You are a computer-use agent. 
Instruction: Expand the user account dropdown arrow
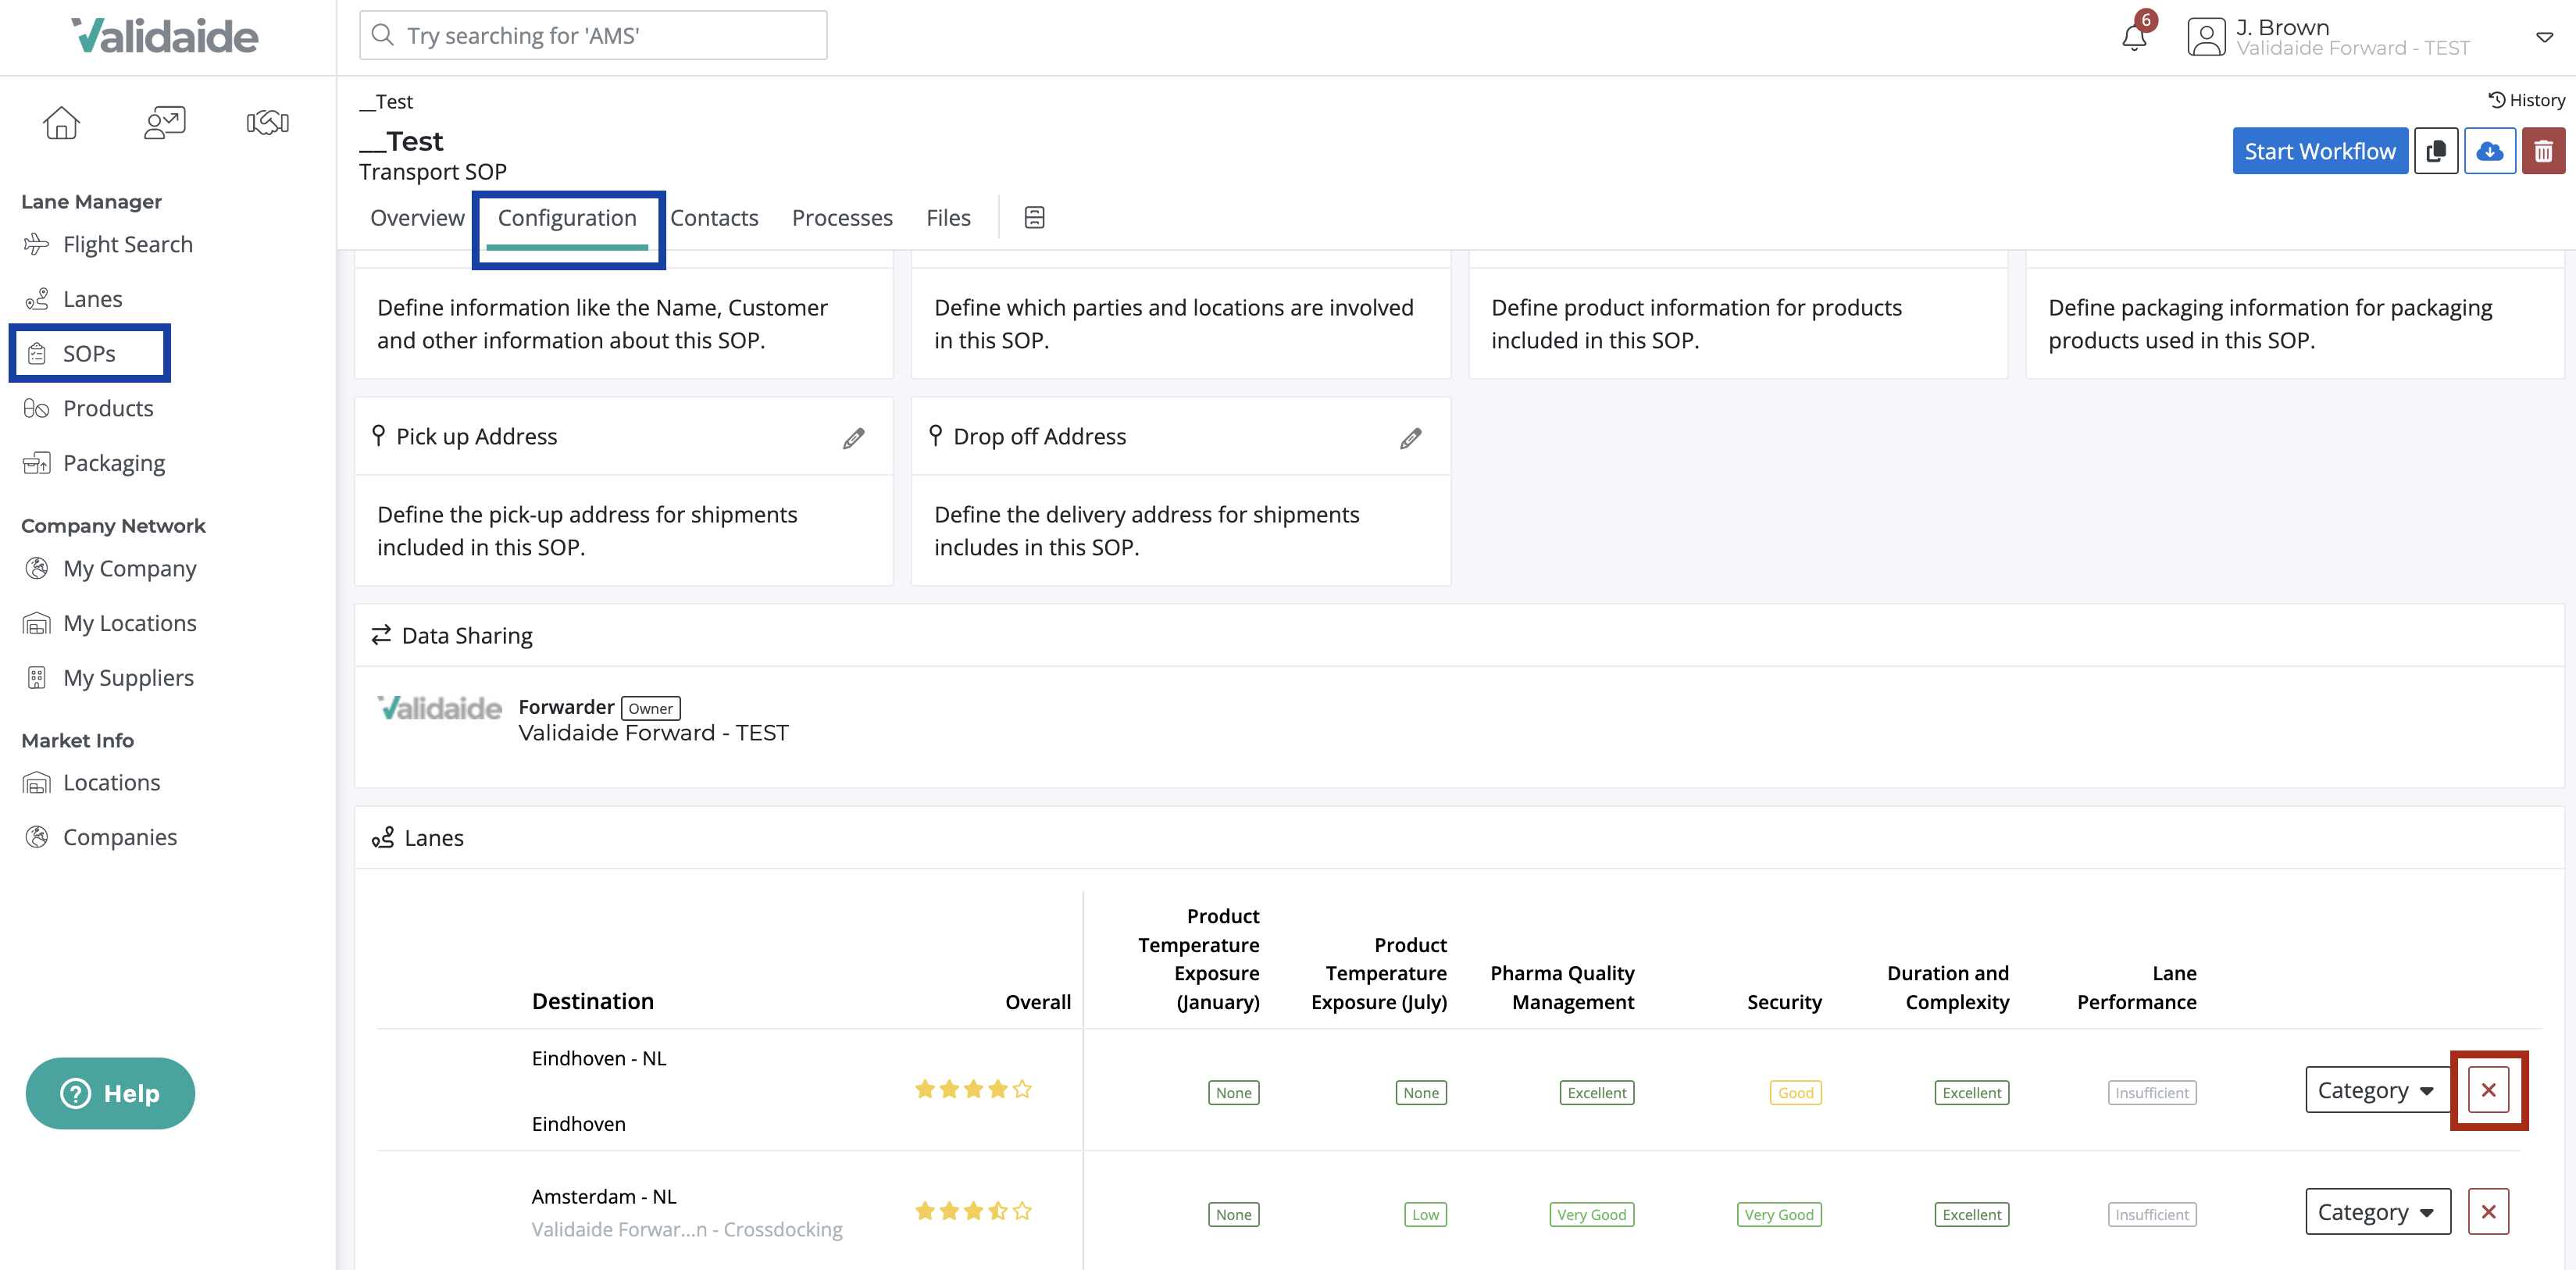tap(2544, 37)
